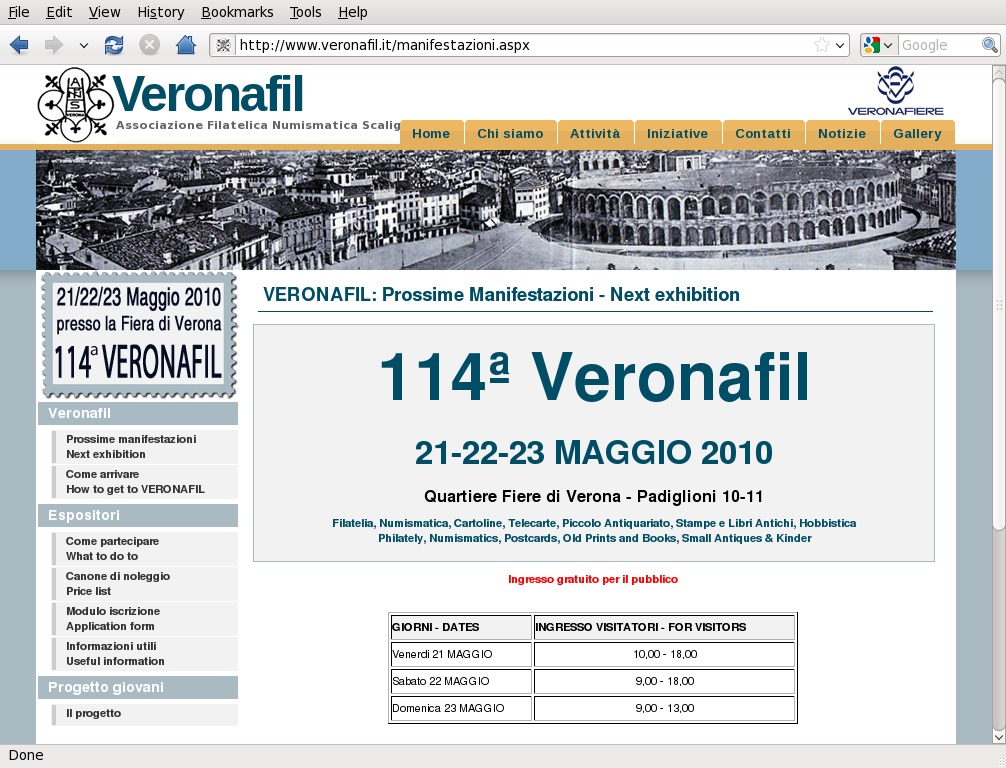Viewport: 1006px width, 768px height.
Task: Click the URL address field
Action: click(523, 45)
